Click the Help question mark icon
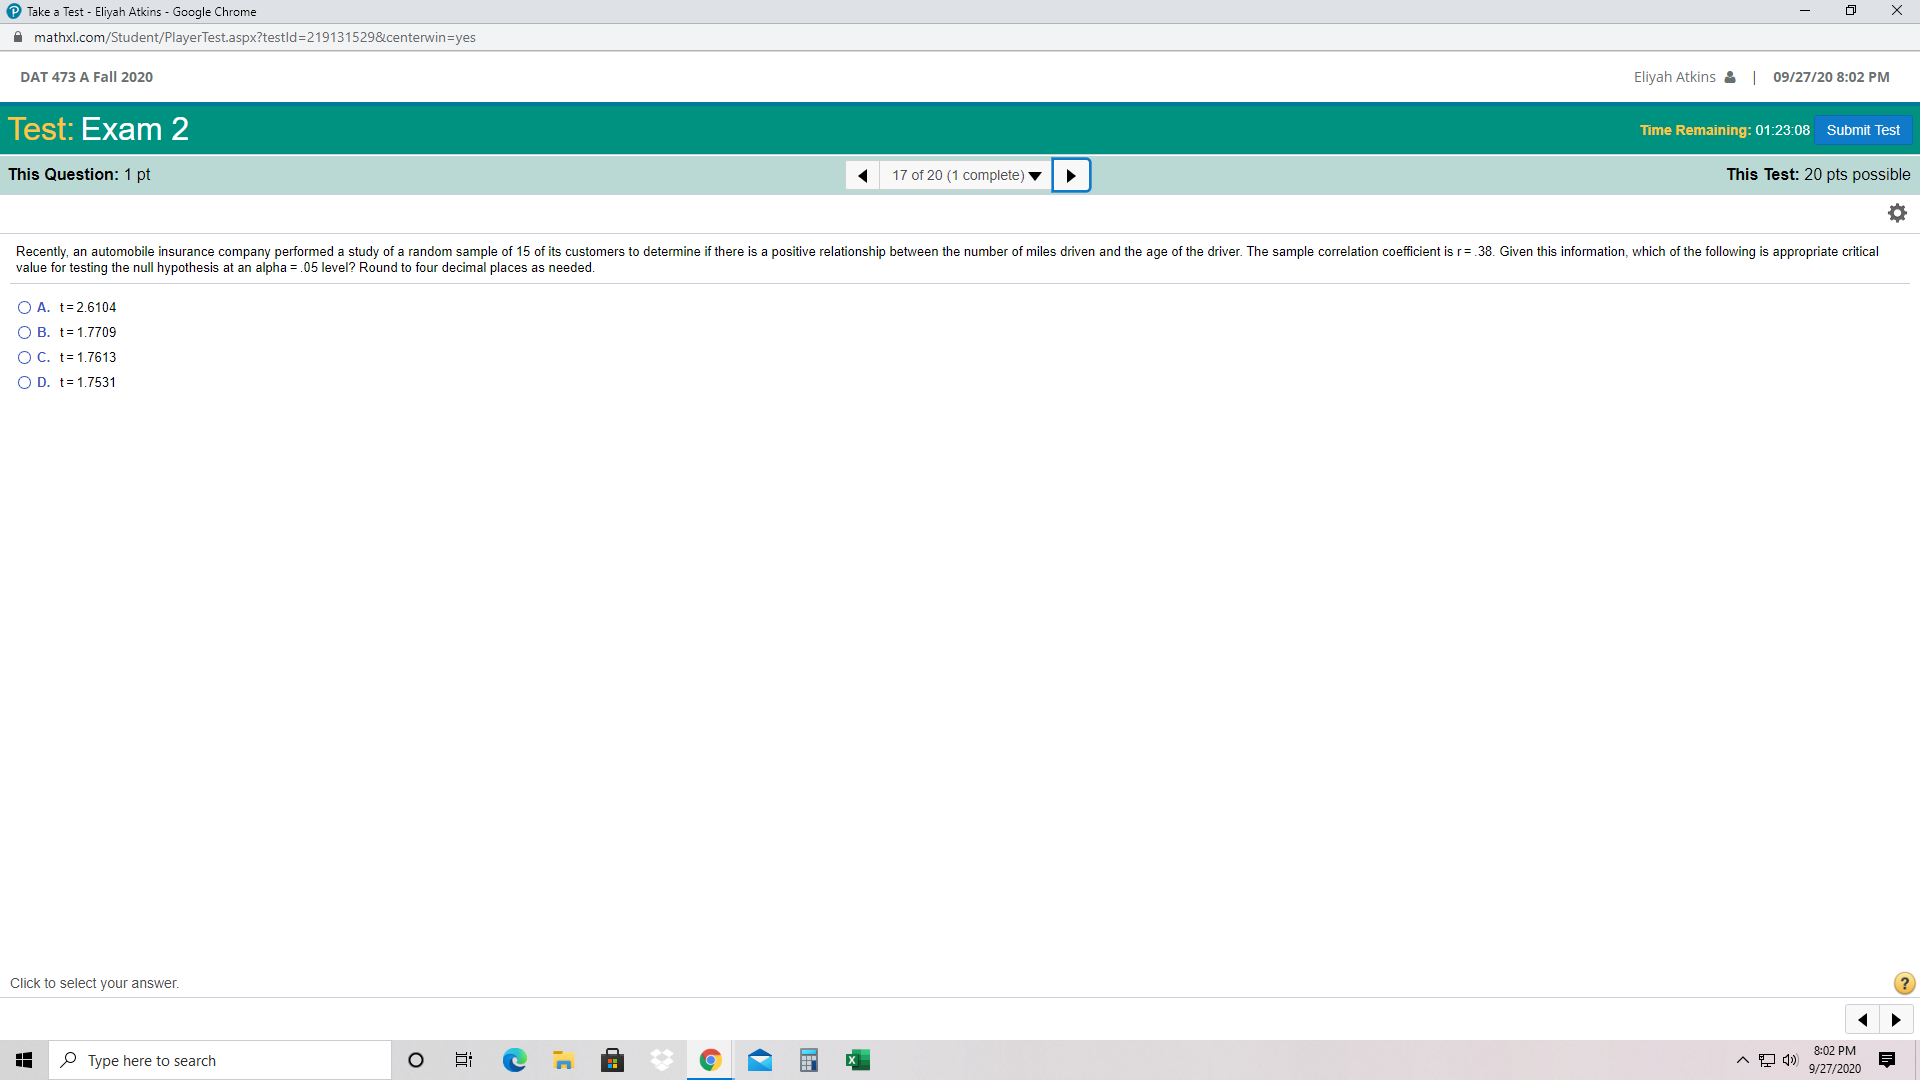1920x1080 pixels. pyautogui.click(x=1903, y=983)
